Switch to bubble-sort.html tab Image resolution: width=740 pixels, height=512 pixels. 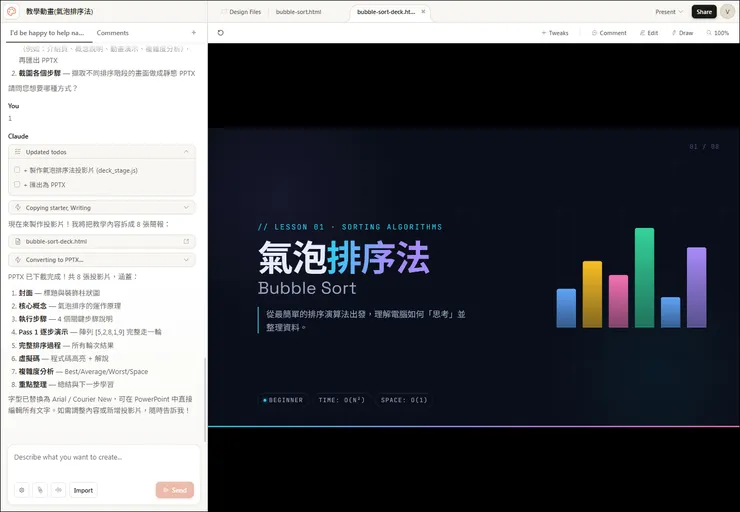point(298,12)
